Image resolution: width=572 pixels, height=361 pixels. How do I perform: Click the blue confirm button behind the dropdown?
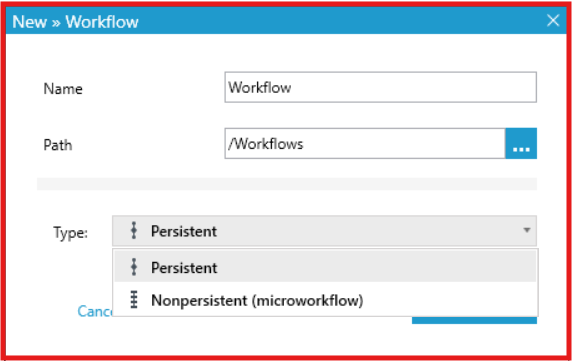coord(474,320)
